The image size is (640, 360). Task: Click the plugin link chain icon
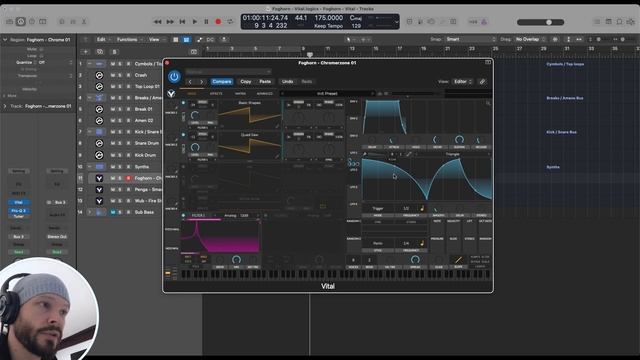click(x=482, y=82)
